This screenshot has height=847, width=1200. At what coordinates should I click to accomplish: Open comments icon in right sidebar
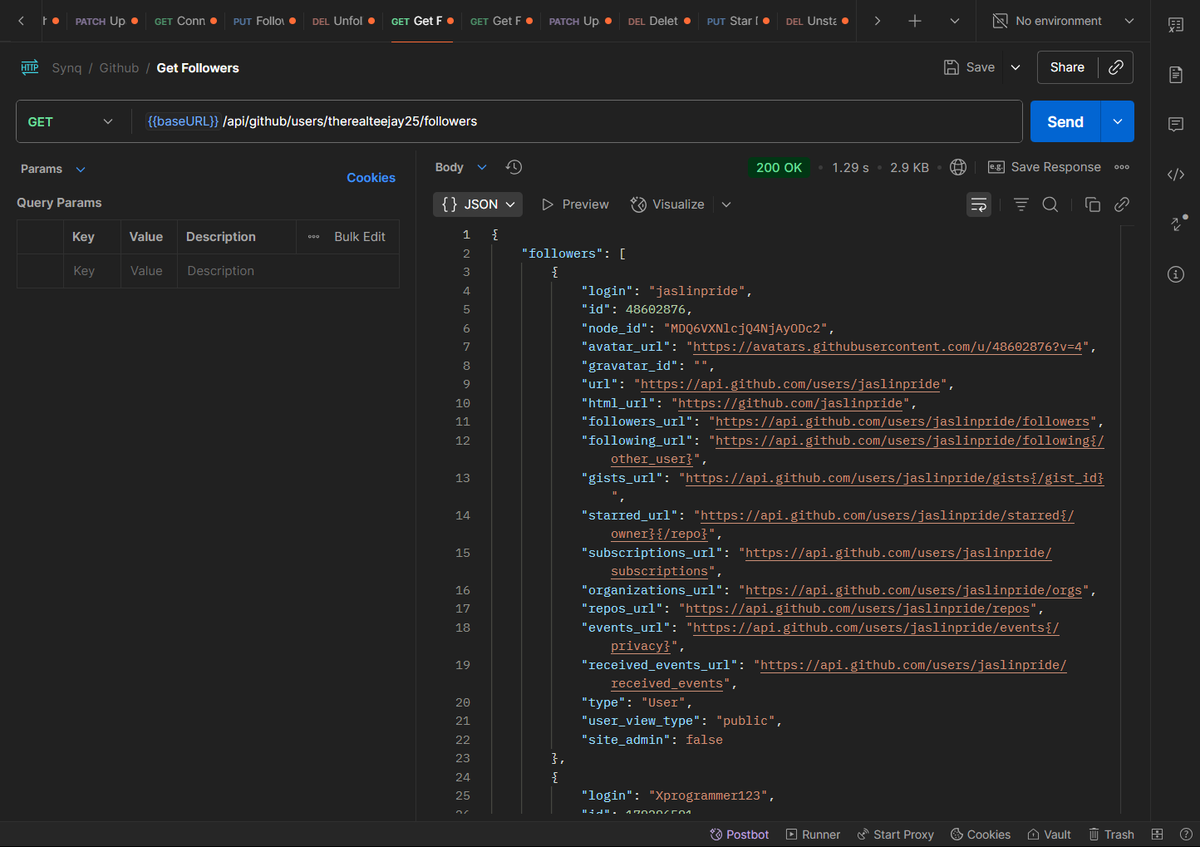(x=1176, y=125)
